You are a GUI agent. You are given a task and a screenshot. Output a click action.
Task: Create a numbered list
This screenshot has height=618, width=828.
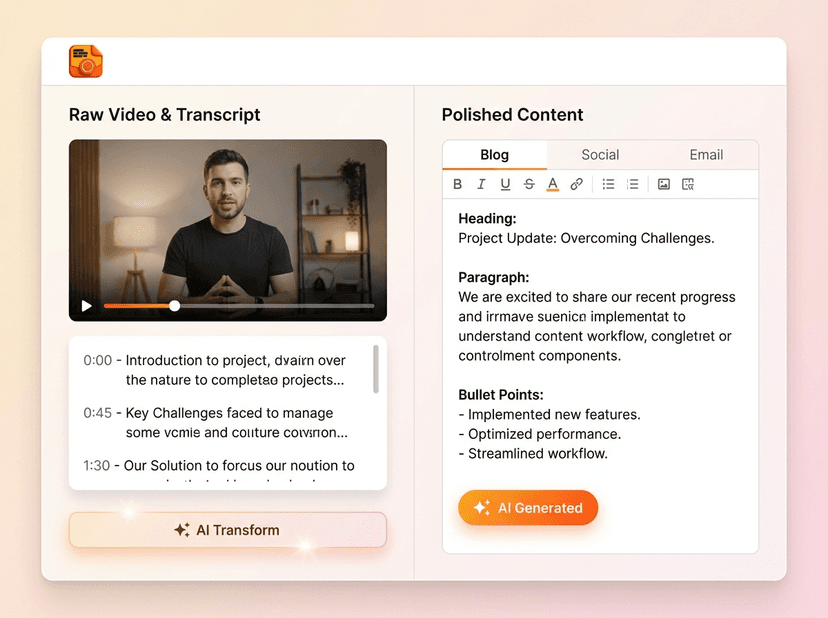coord(632,184)
